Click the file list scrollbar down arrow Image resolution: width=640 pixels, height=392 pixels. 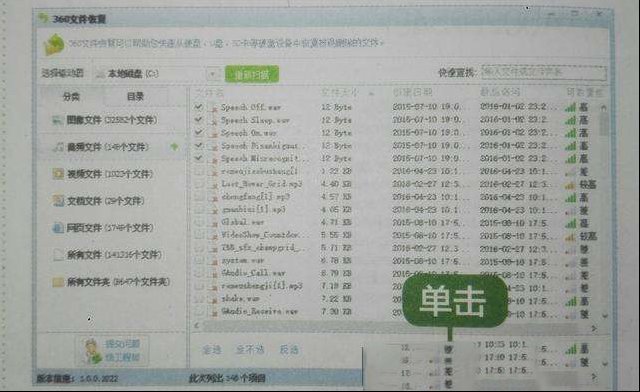click(x=604, y=316)
